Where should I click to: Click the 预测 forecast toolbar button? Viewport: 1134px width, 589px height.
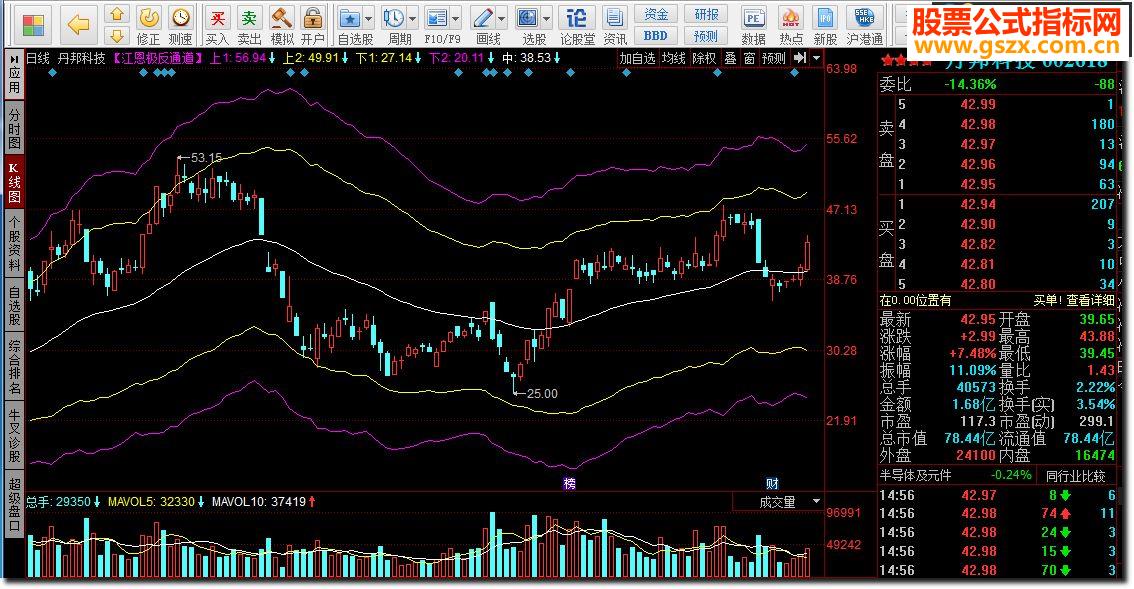(x=706, y=35)
